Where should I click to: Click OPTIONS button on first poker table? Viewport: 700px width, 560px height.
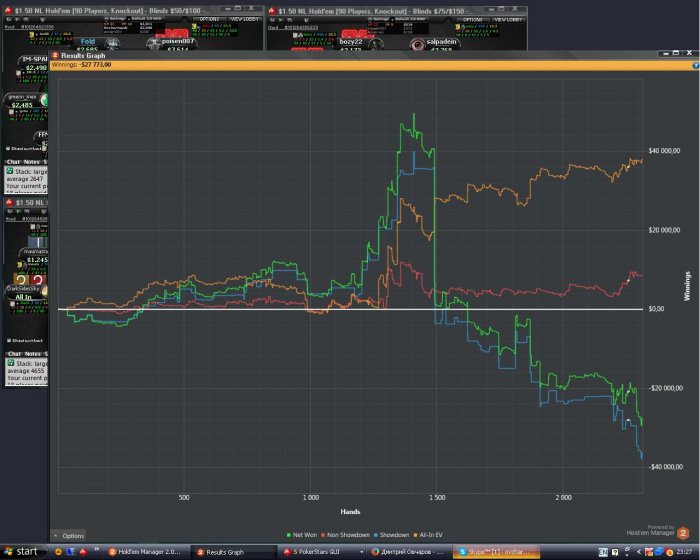coord(209,19)
